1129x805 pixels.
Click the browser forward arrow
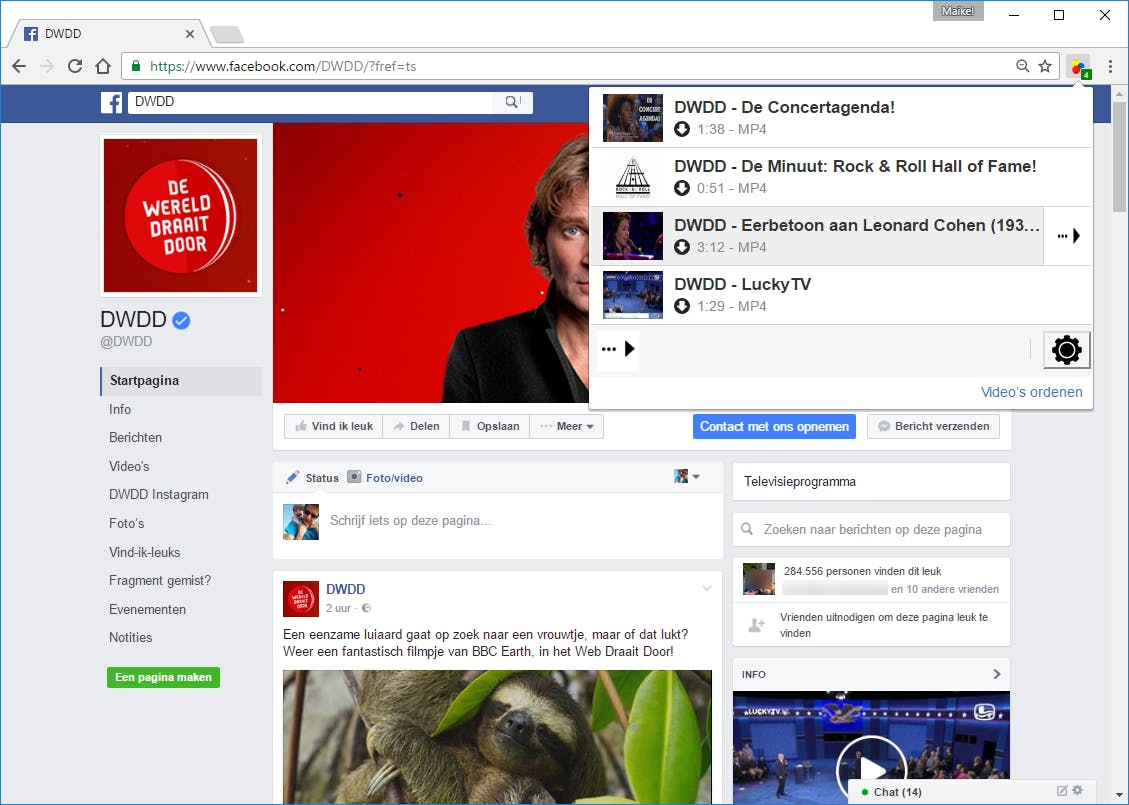click(x=47, y=66)
